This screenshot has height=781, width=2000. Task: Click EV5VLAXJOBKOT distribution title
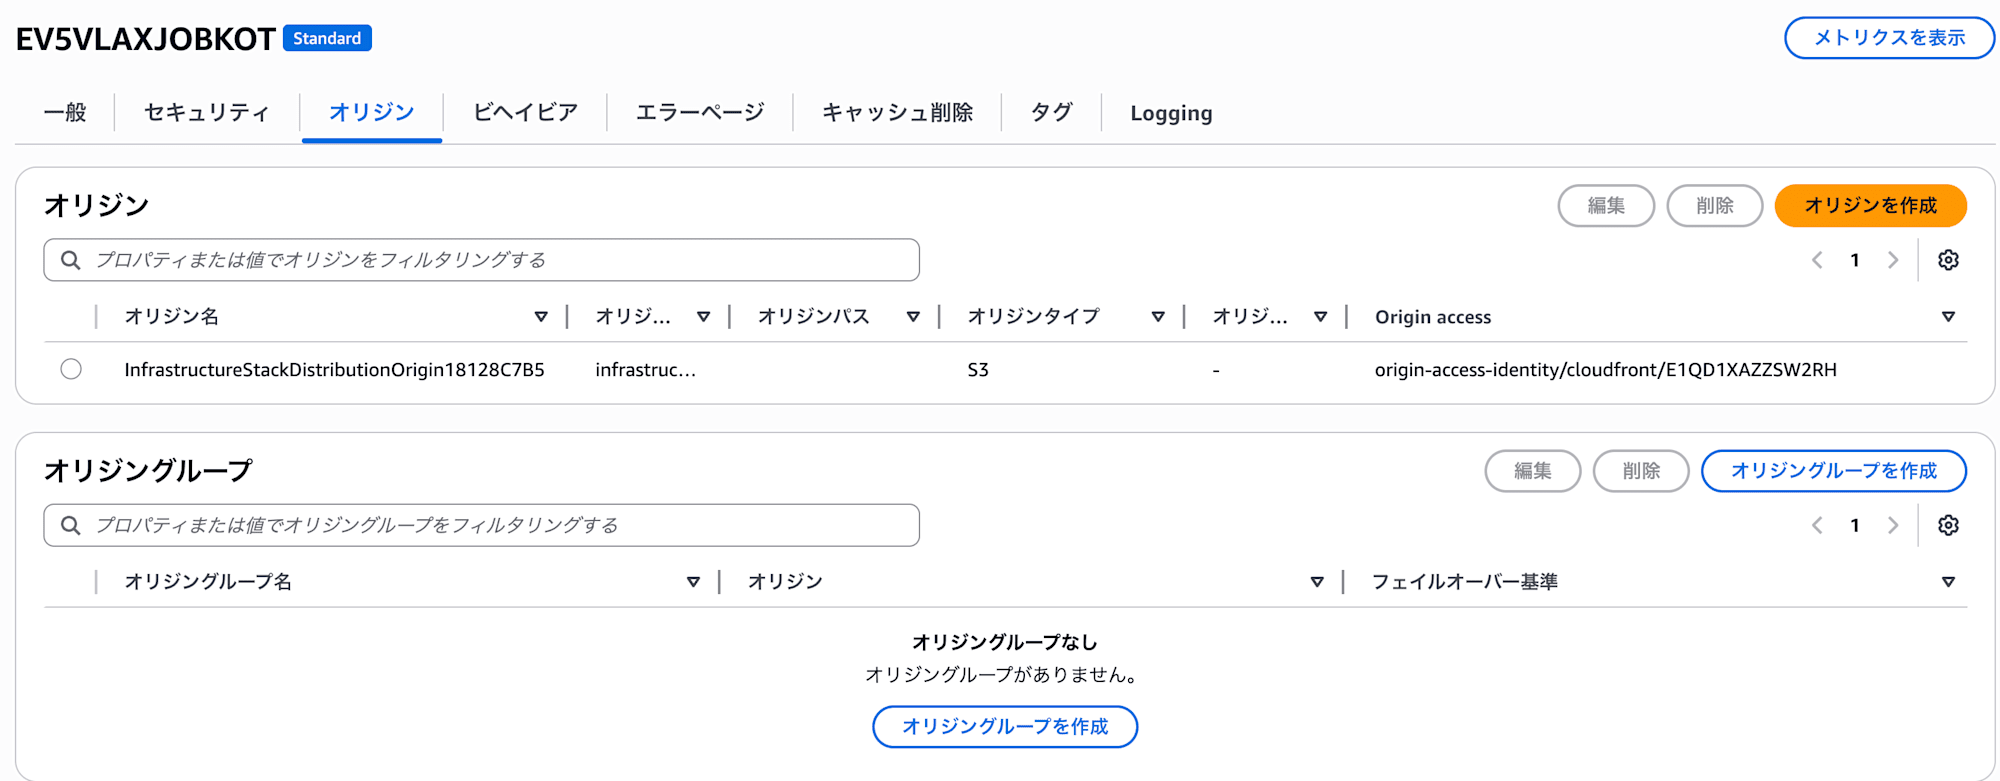pos(146,39)
